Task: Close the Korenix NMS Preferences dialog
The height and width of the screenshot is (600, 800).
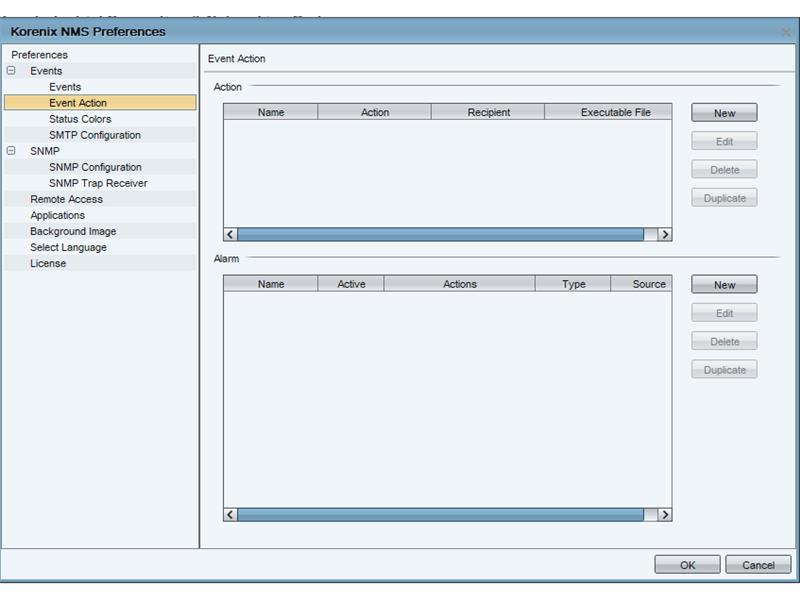Action: point(786,32)
